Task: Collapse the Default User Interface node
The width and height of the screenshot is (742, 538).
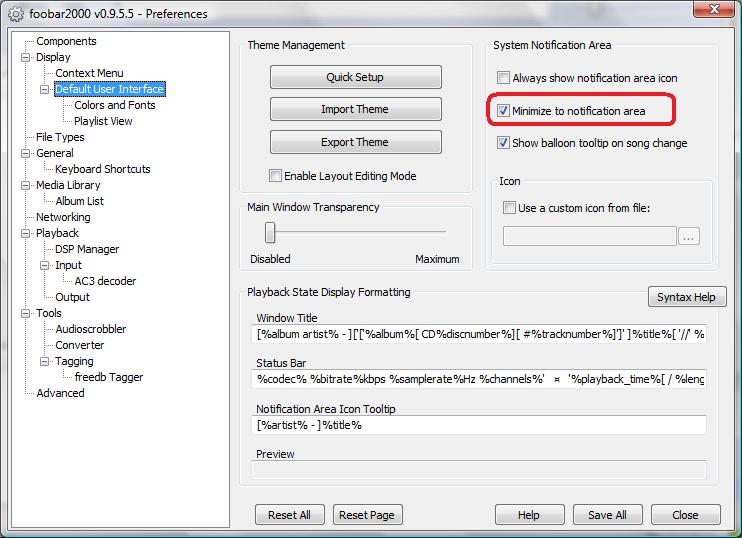Action: pyautogui.click(x=44, y=89)
